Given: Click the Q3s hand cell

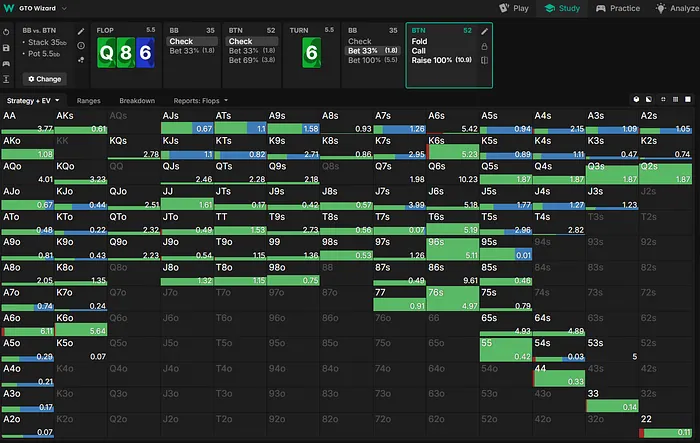Looking at the screenshot, I should coord(612,172).
